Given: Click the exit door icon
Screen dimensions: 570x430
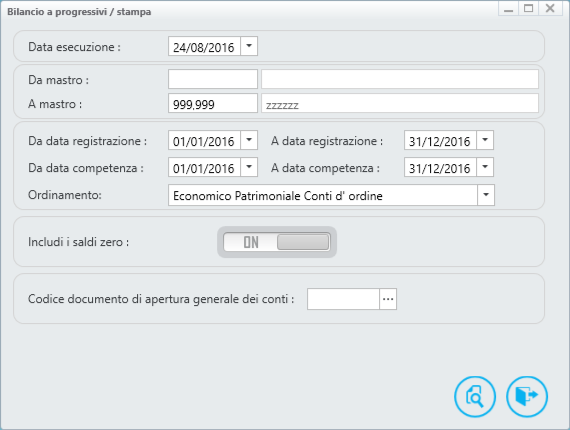Looking at the screenshot, I should [x=527, y=397].
